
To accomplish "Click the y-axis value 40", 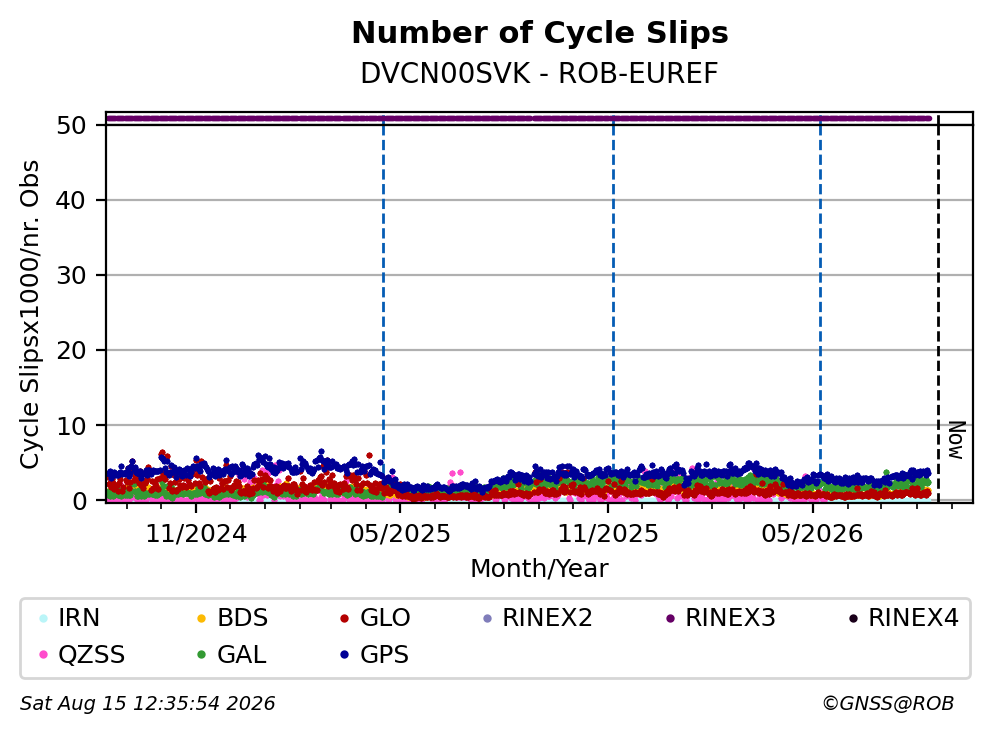I will [x=71, y=201].
